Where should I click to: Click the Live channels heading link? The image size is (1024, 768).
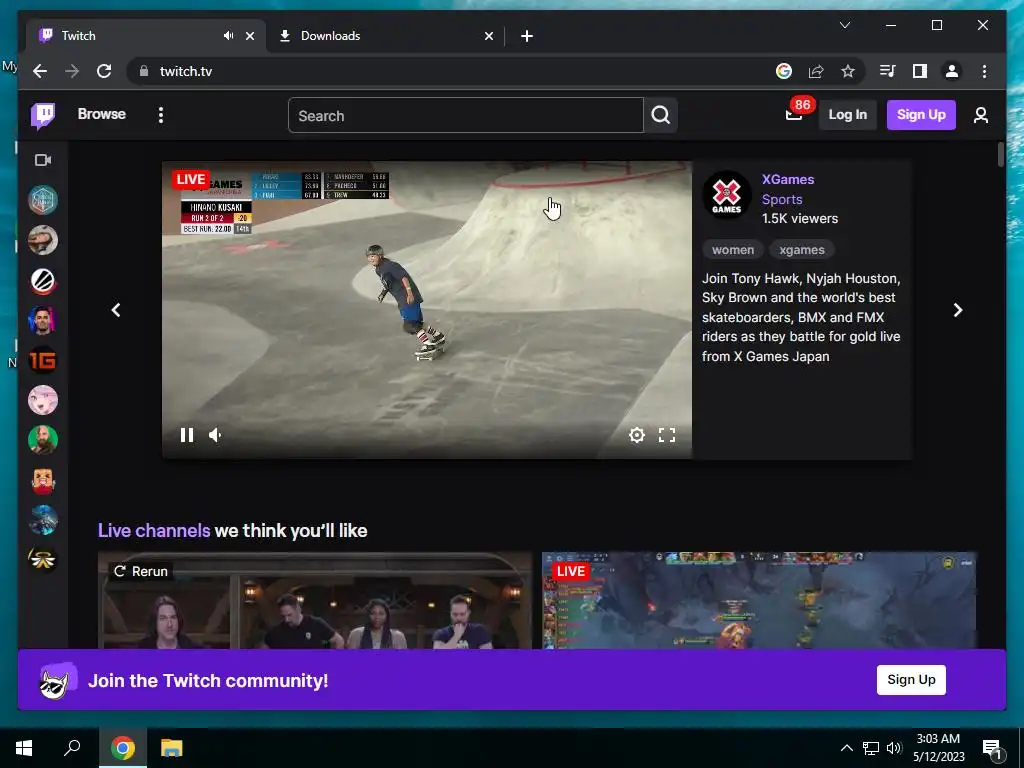154,530
